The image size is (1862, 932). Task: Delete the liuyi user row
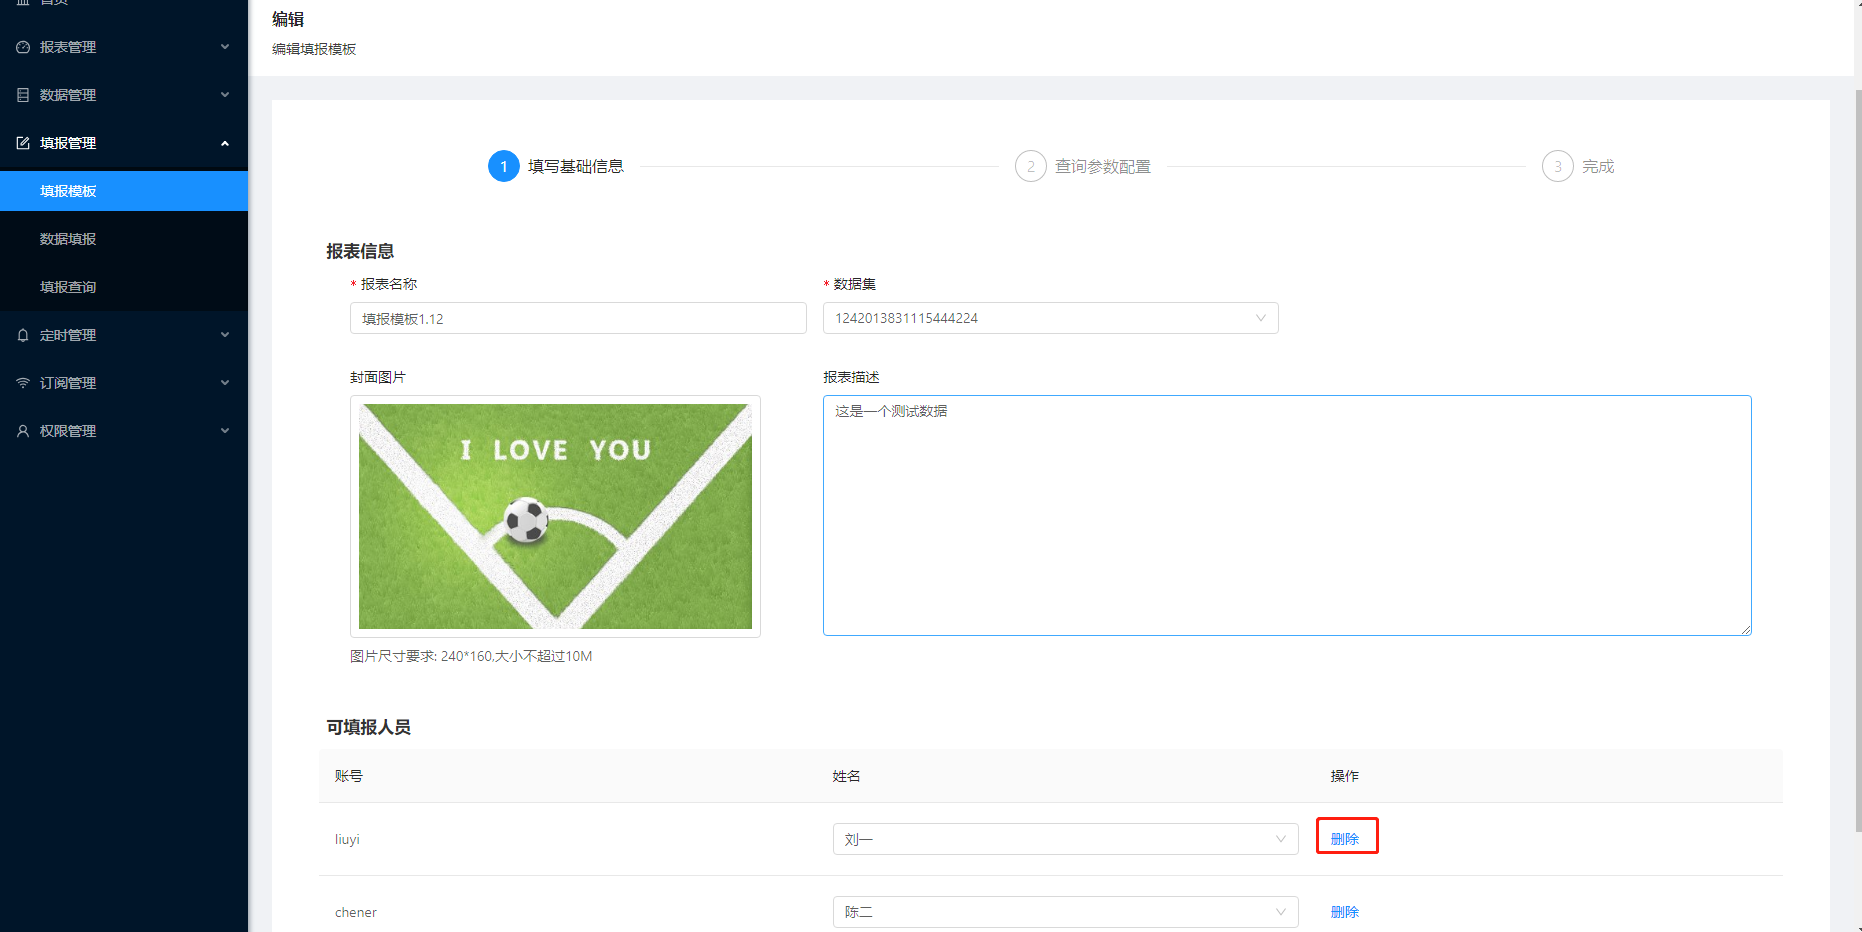pyautogui.click(x=1345, y=839)
